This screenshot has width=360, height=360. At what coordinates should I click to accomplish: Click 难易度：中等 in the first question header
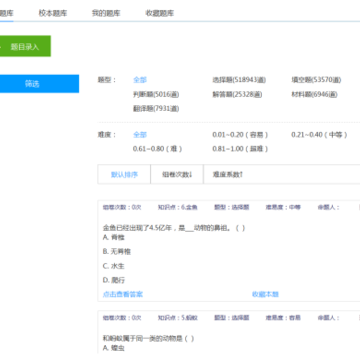pos(283,207)
